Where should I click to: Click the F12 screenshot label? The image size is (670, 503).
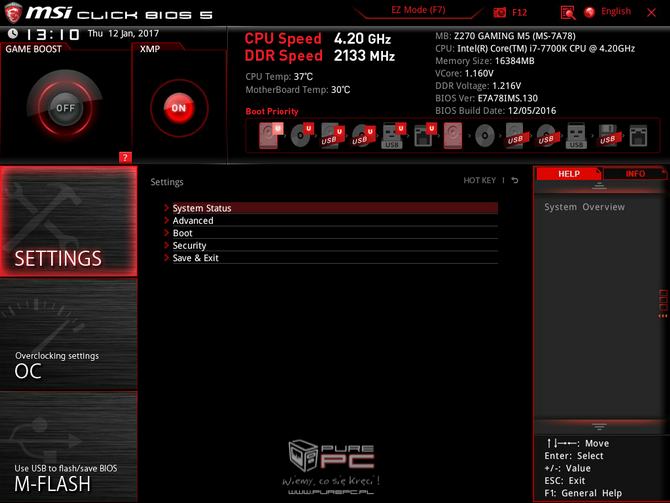click(x=519, y=12)
